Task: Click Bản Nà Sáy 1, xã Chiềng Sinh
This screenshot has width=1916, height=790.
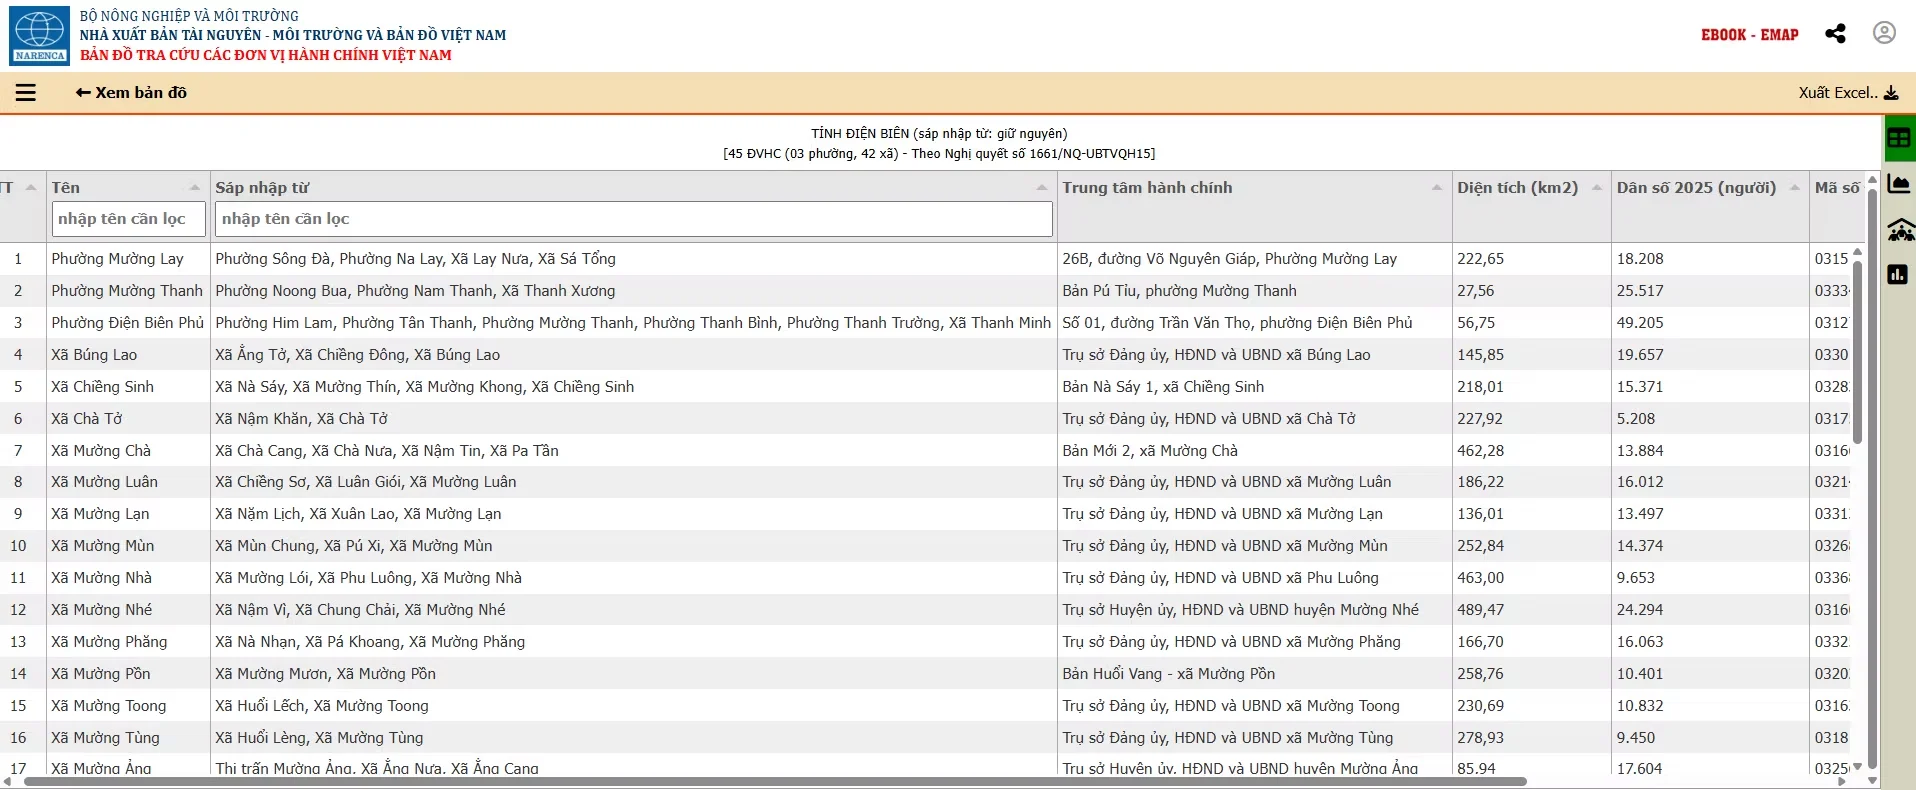Action: [1163, 387]
